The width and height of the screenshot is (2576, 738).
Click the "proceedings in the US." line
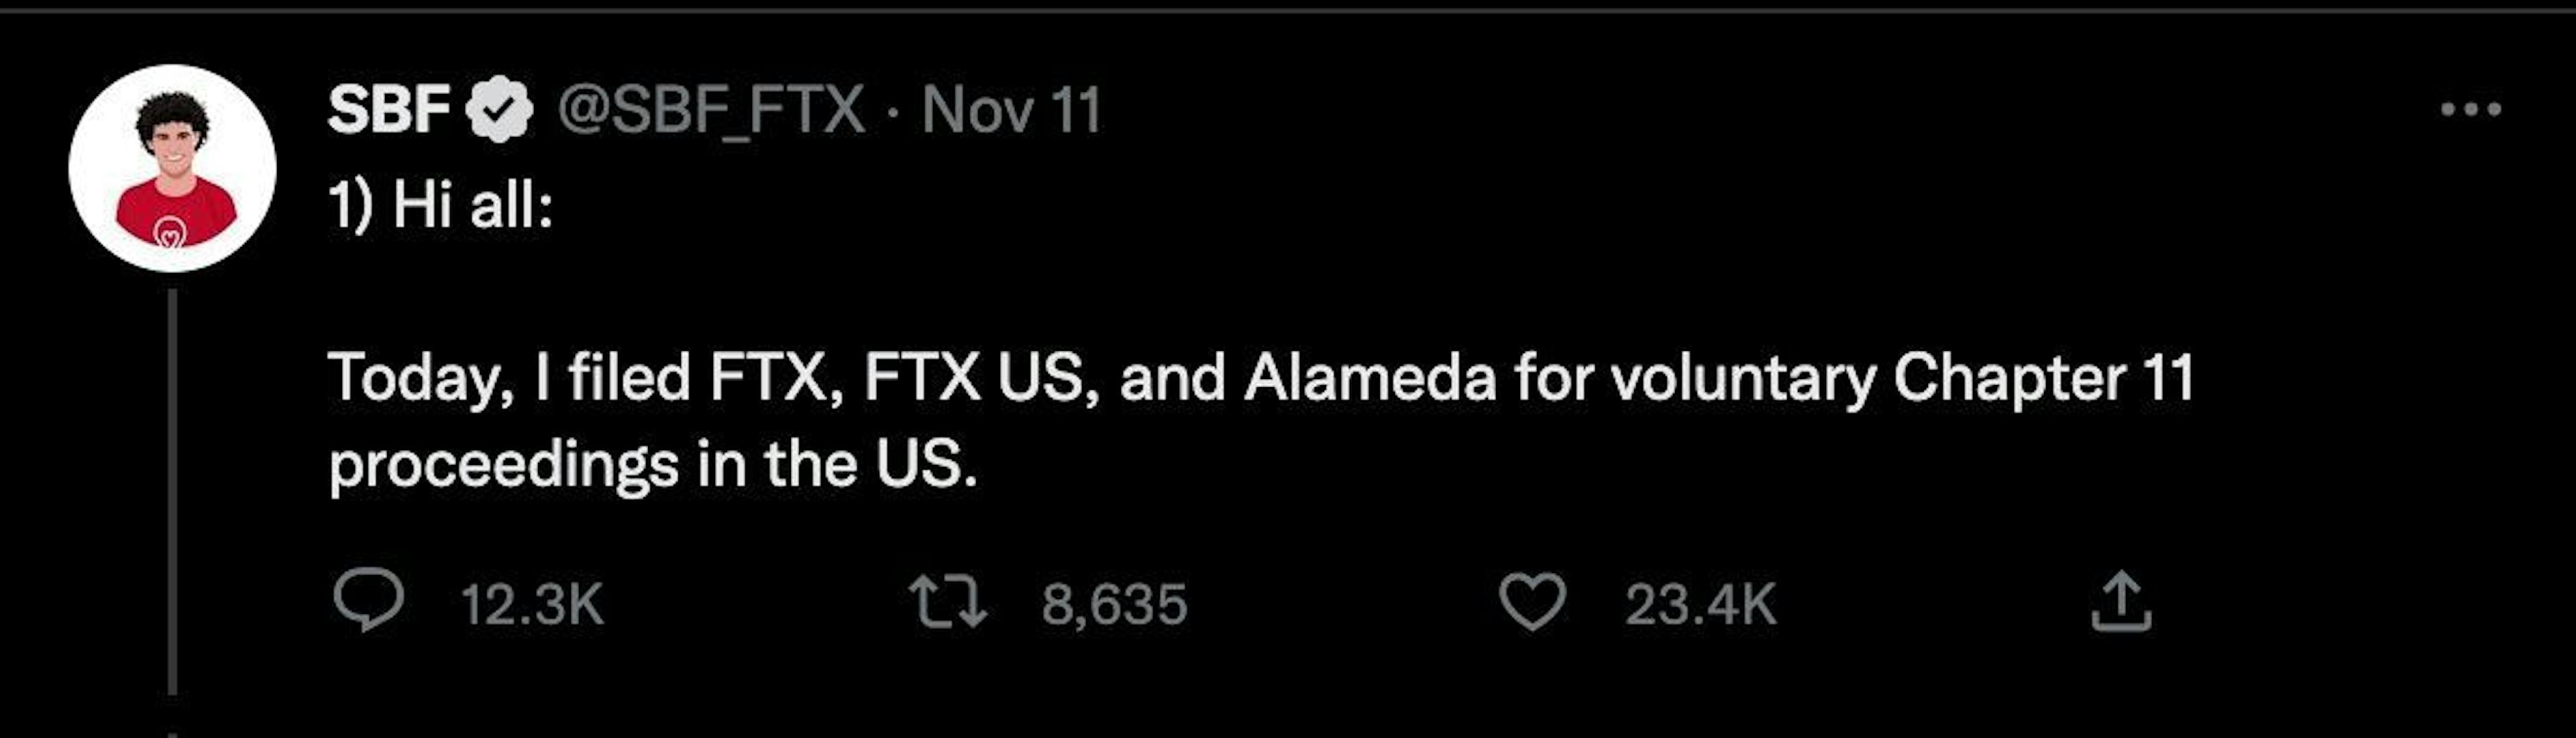653,465
